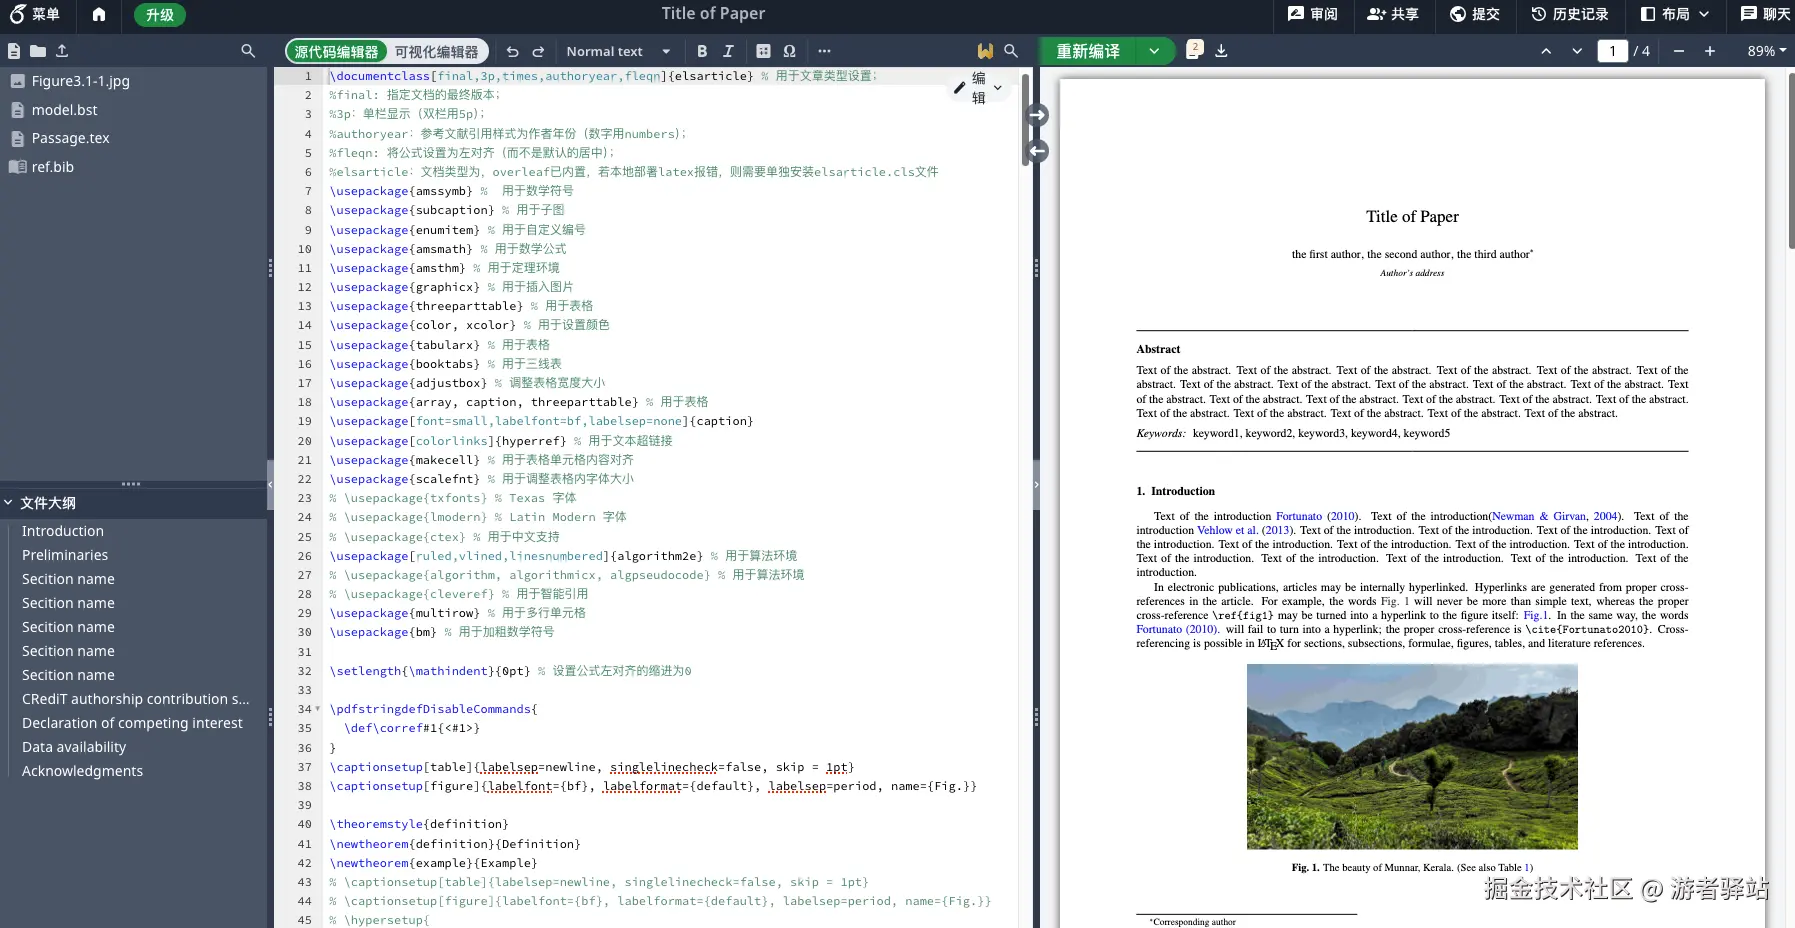The width and height of the screenshot is (1795, 928).
Task: Open the Normal text style dropdown
Action: pyautogui.click(x=618, y=51)
